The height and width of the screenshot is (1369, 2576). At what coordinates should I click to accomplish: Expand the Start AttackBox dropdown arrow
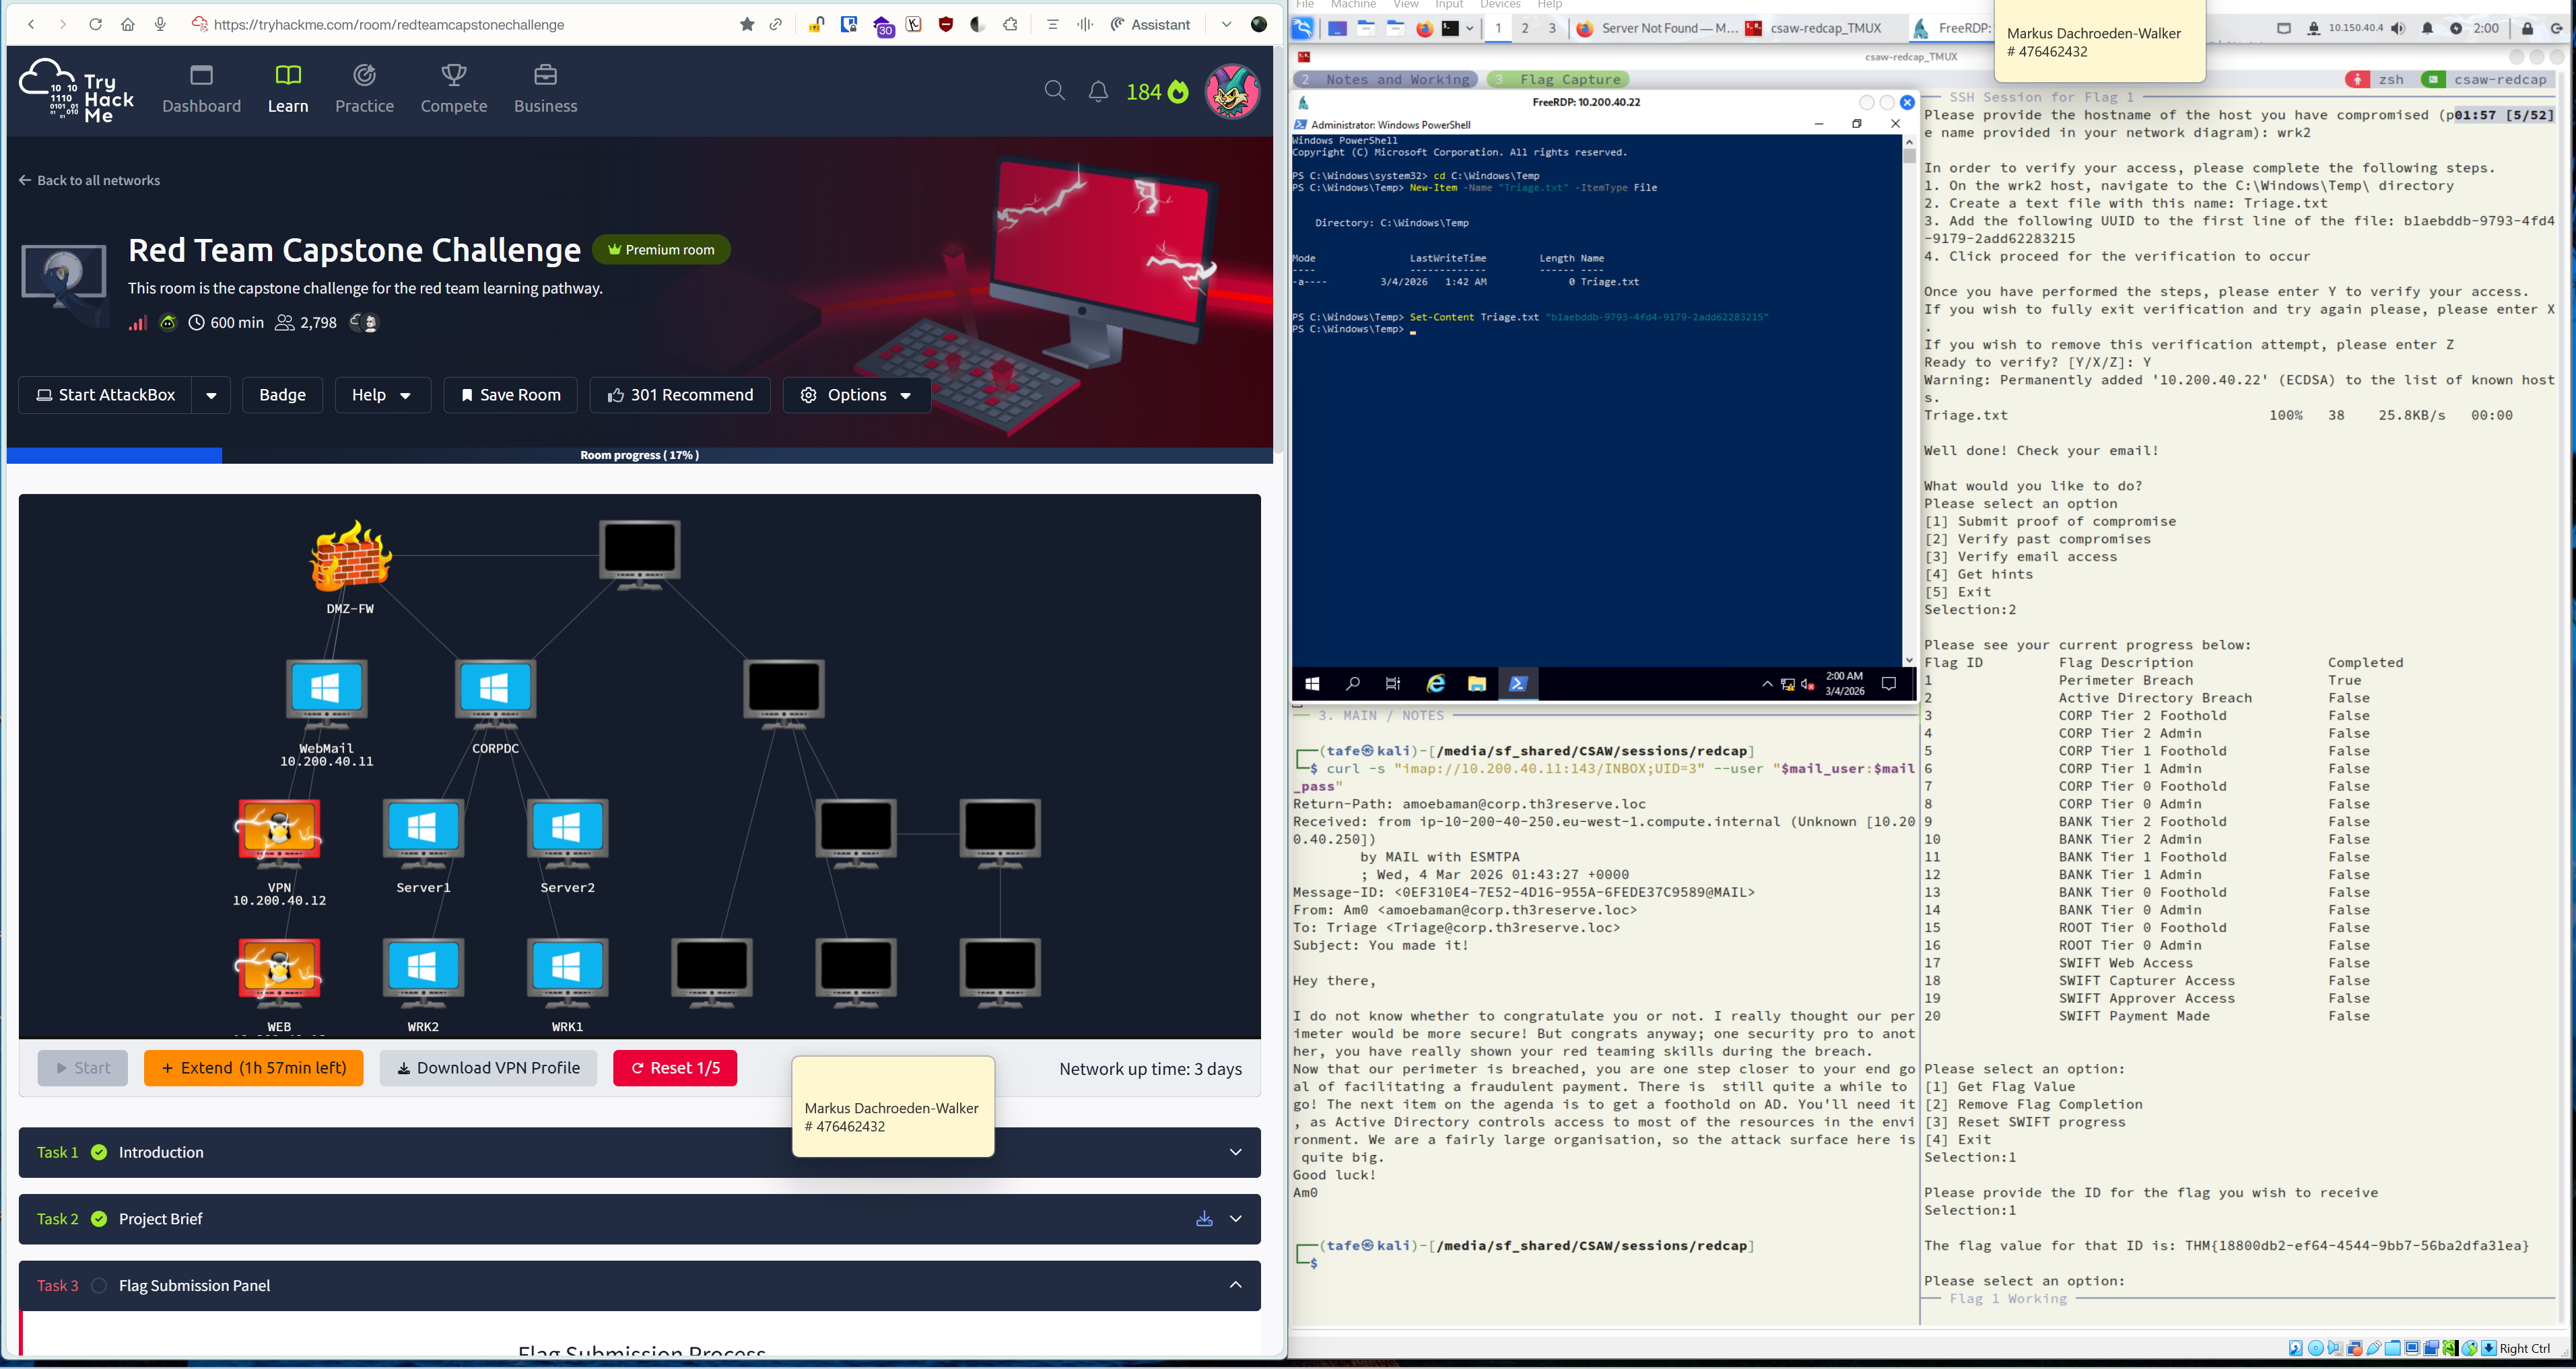tap(211, 395)
